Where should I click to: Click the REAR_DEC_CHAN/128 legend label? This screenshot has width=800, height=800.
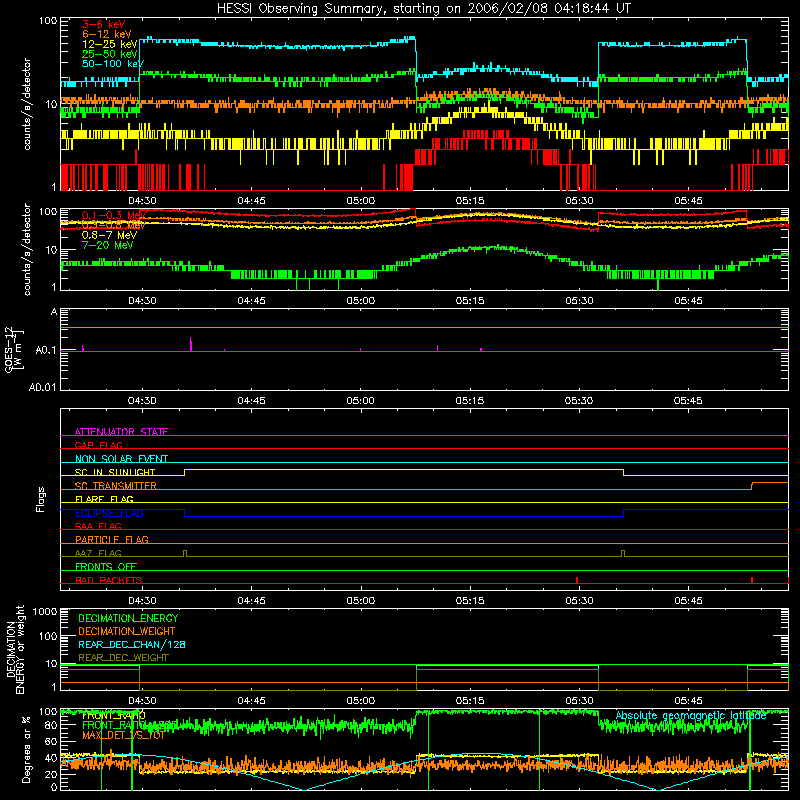pos(132,644)
